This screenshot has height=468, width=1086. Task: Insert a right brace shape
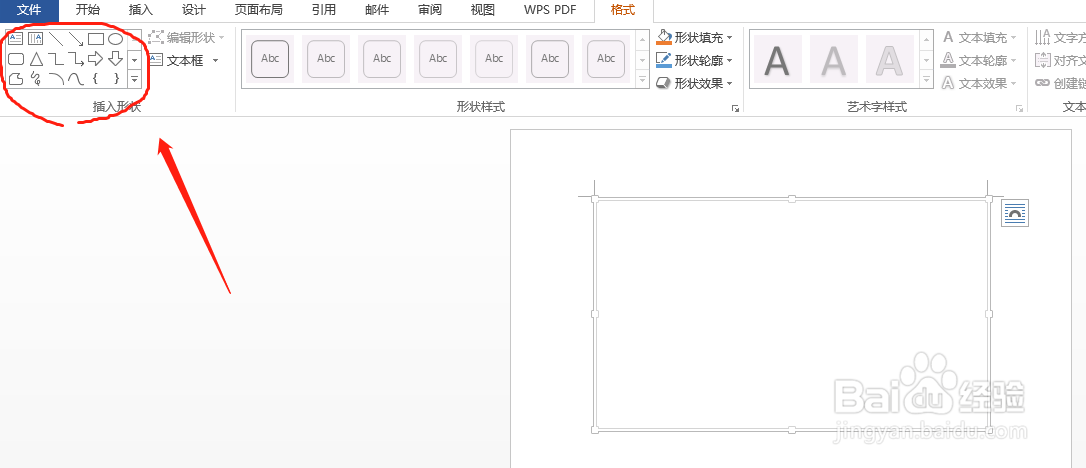116,79
